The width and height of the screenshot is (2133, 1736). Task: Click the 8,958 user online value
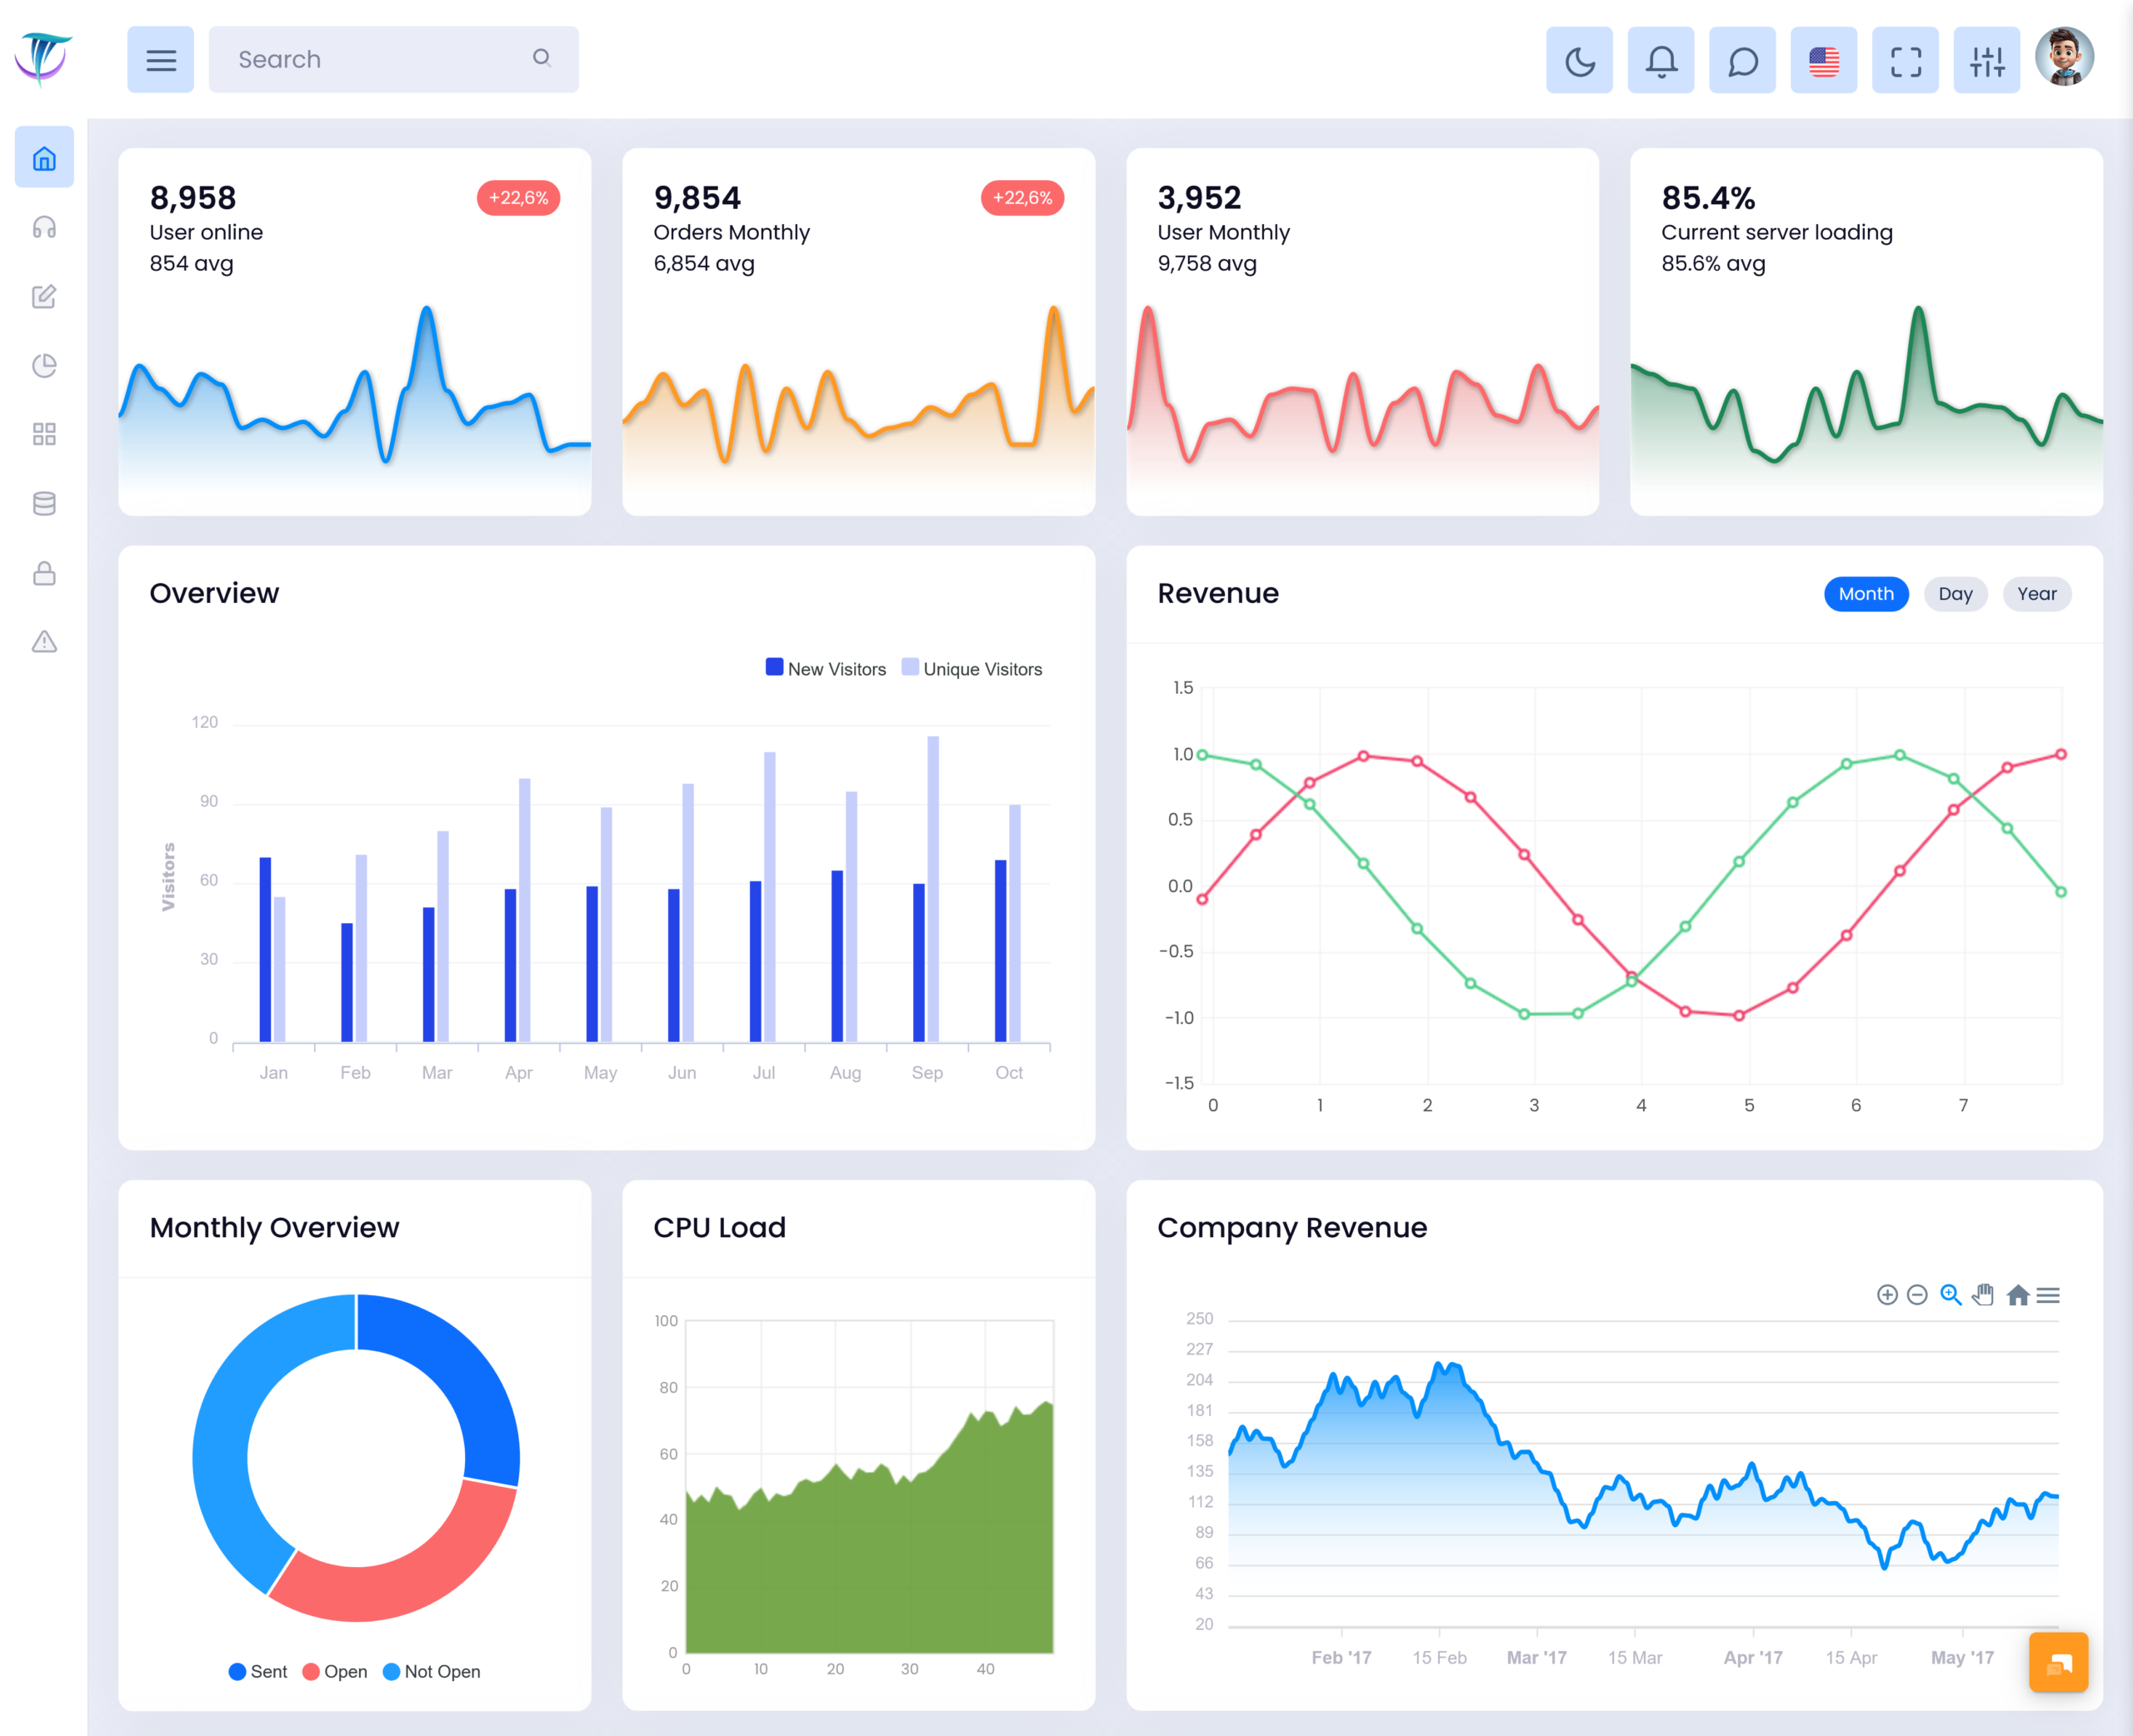tap(193, 198)
